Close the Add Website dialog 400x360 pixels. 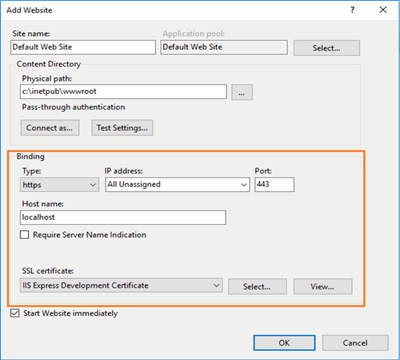(x=383, y=10)
